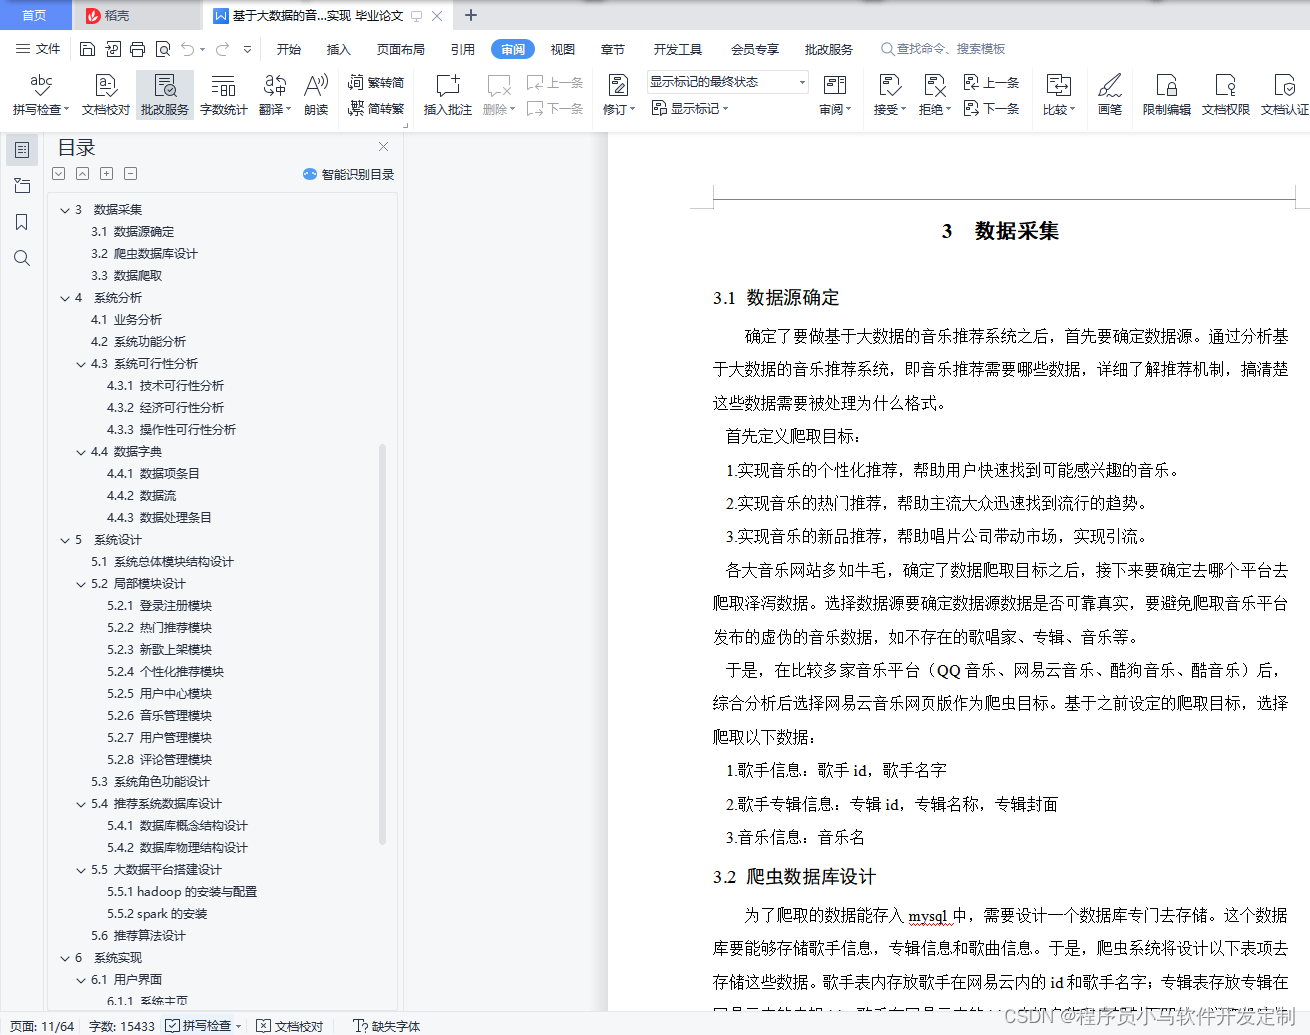This screenshot has width=1310, height=1035.
Task: Open the 字数统计 word count tool
Action: [223, 95]
